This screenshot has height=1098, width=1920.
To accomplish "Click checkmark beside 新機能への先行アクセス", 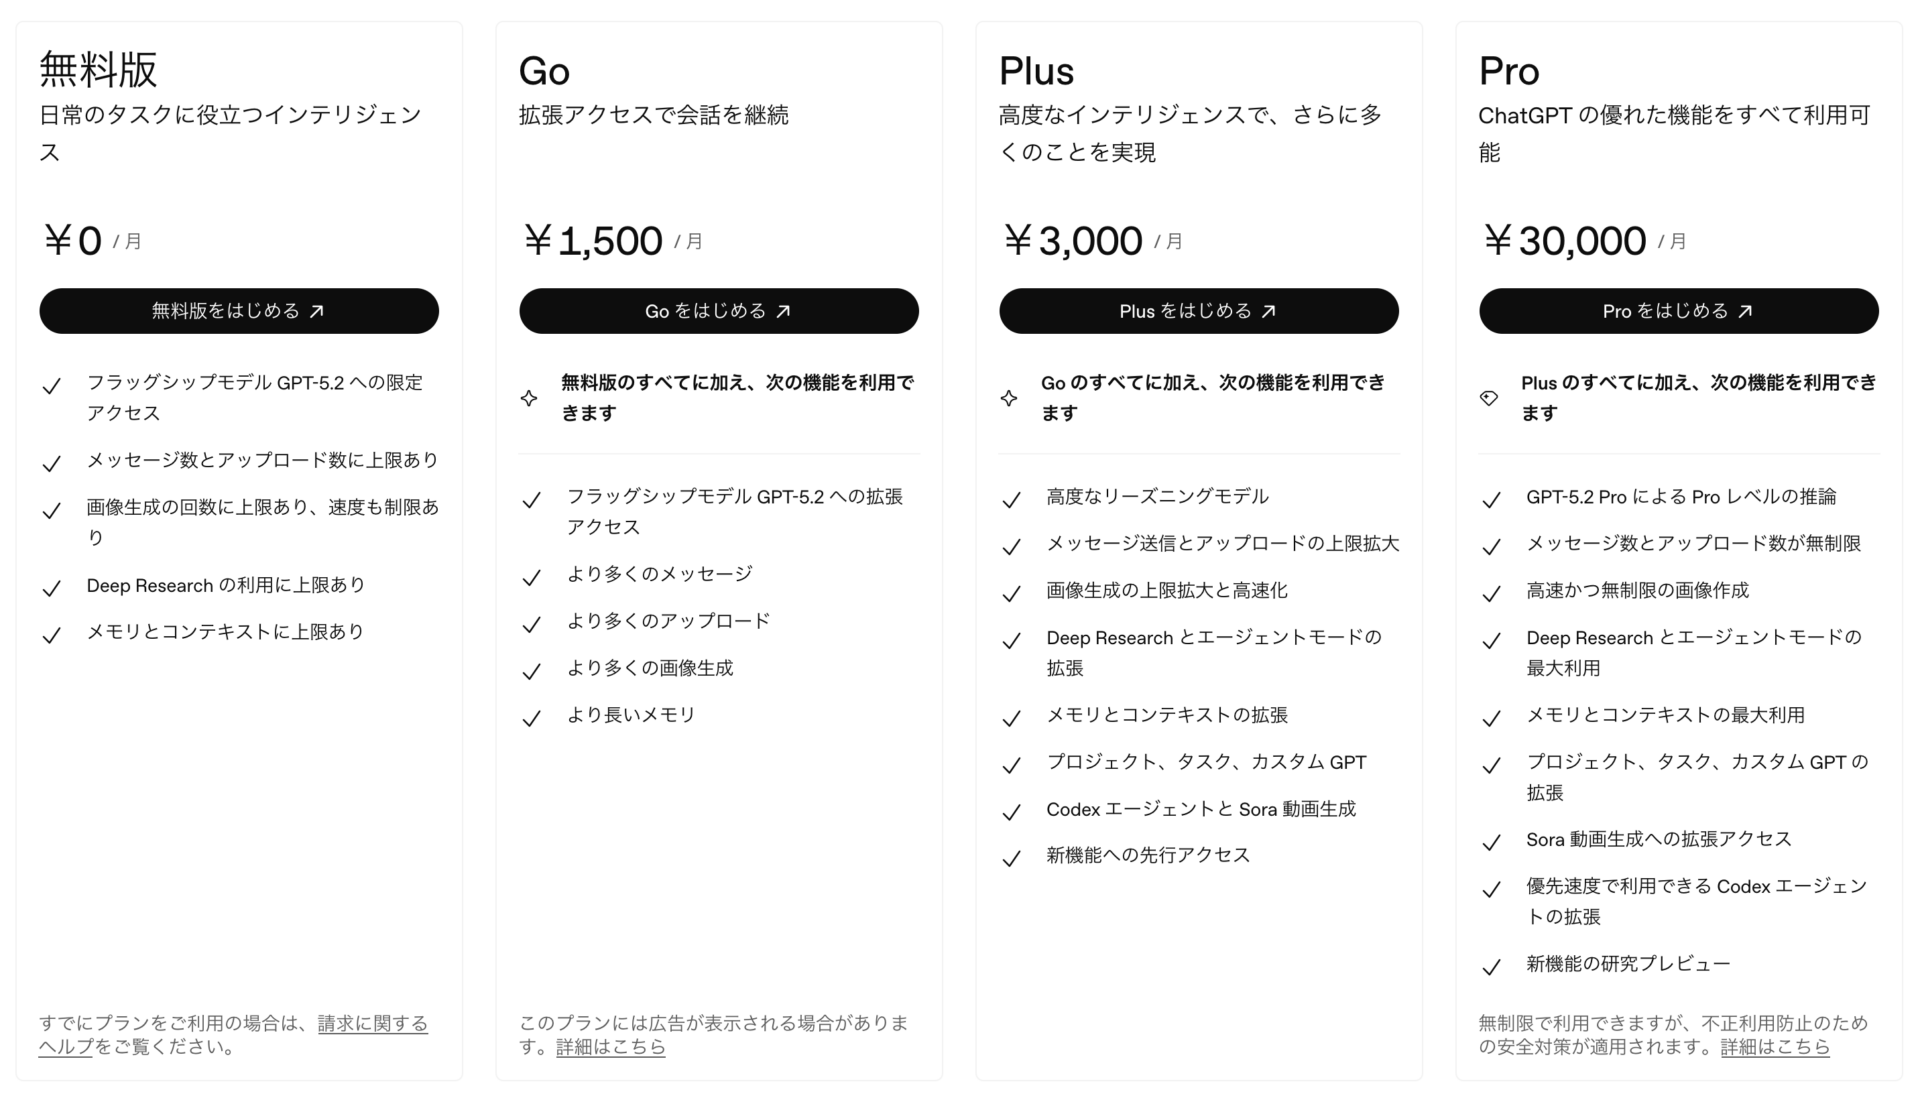I will [1012, 858].
